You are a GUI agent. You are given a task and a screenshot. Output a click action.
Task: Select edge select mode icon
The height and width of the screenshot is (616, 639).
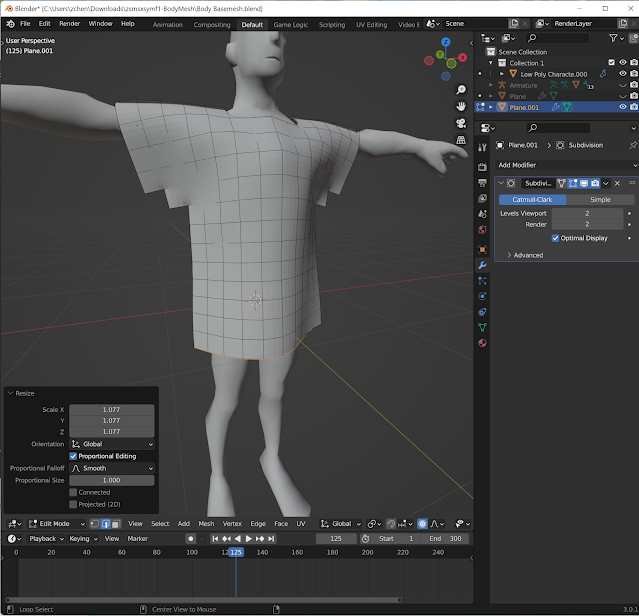point(105,523)
